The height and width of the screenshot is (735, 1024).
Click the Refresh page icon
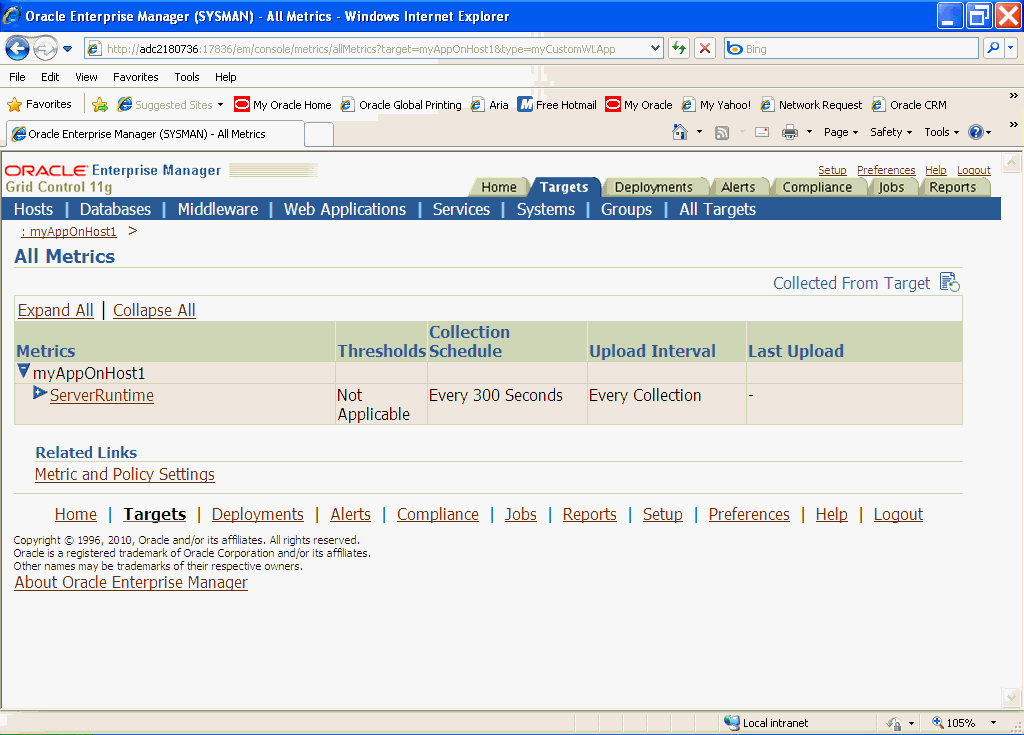pos(679,48)
